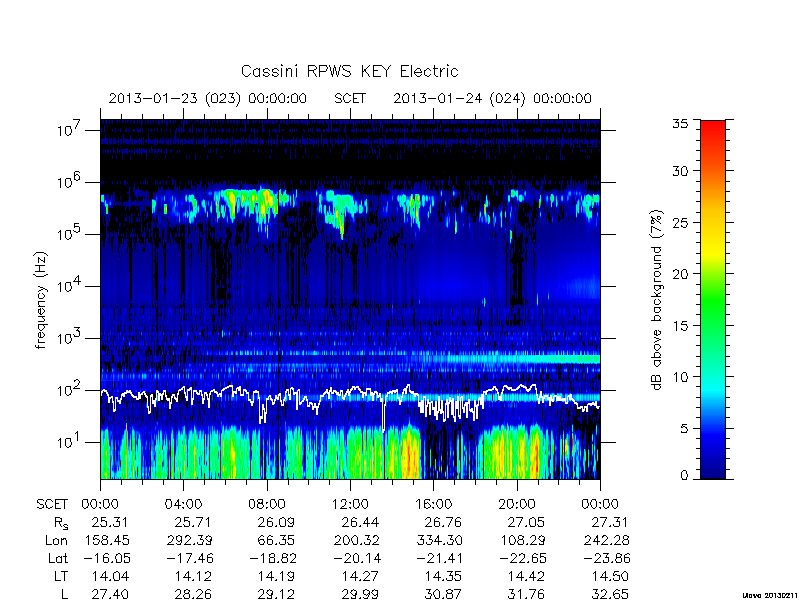Click longitude value '200.32'
The image size is (800, 600).
tap(356, 540)
